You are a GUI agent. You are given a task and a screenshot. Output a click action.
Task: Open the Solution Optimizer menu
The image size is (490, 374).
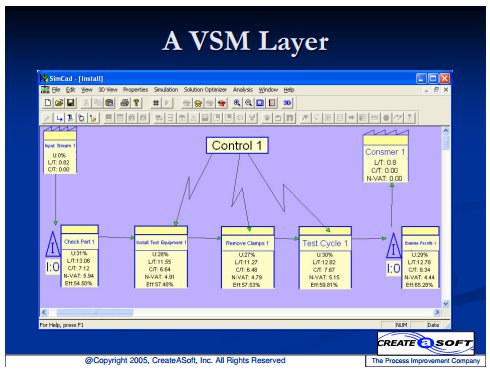205,90
